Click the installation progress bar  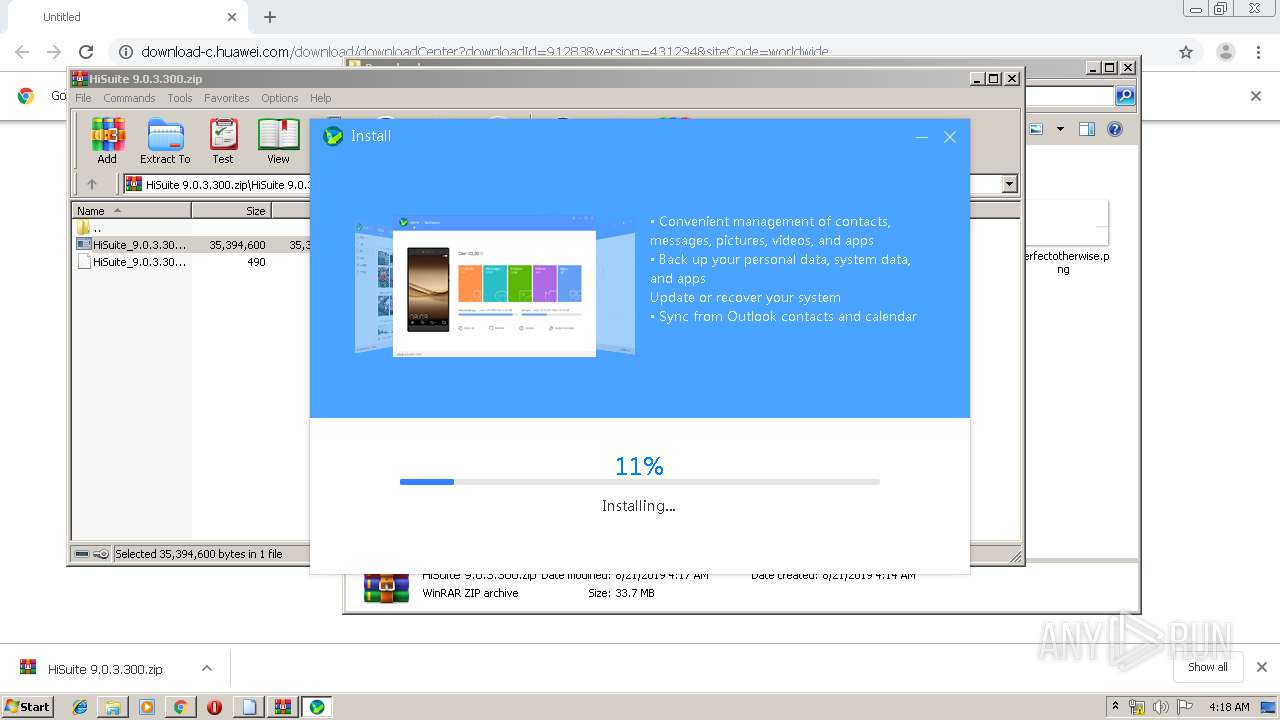point(640,482)
